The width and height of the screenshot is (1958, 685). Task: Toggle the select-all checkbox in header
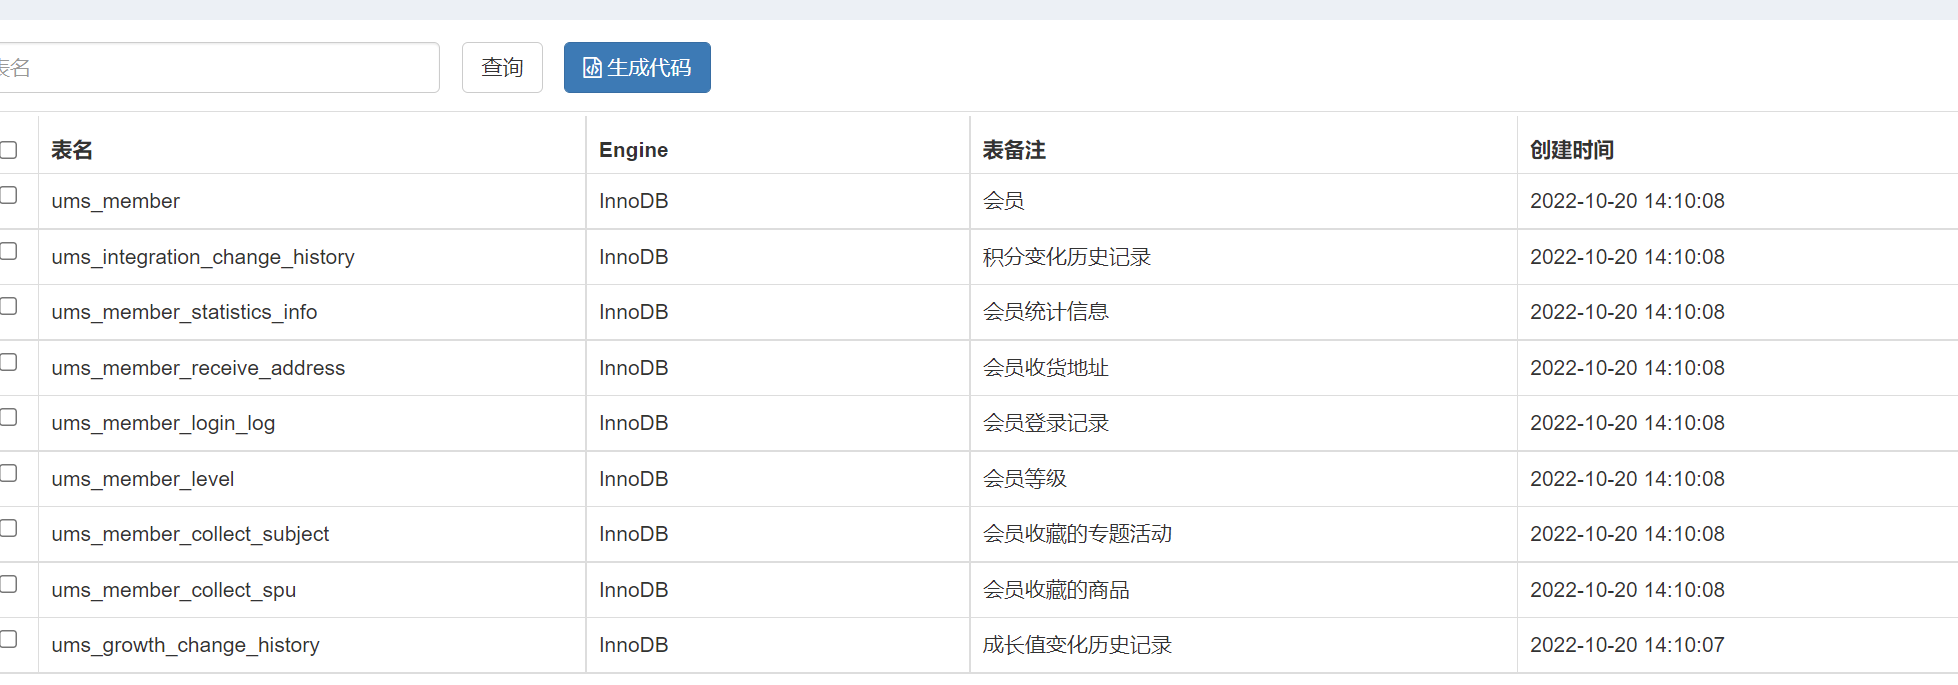click(x=8, y=150)
